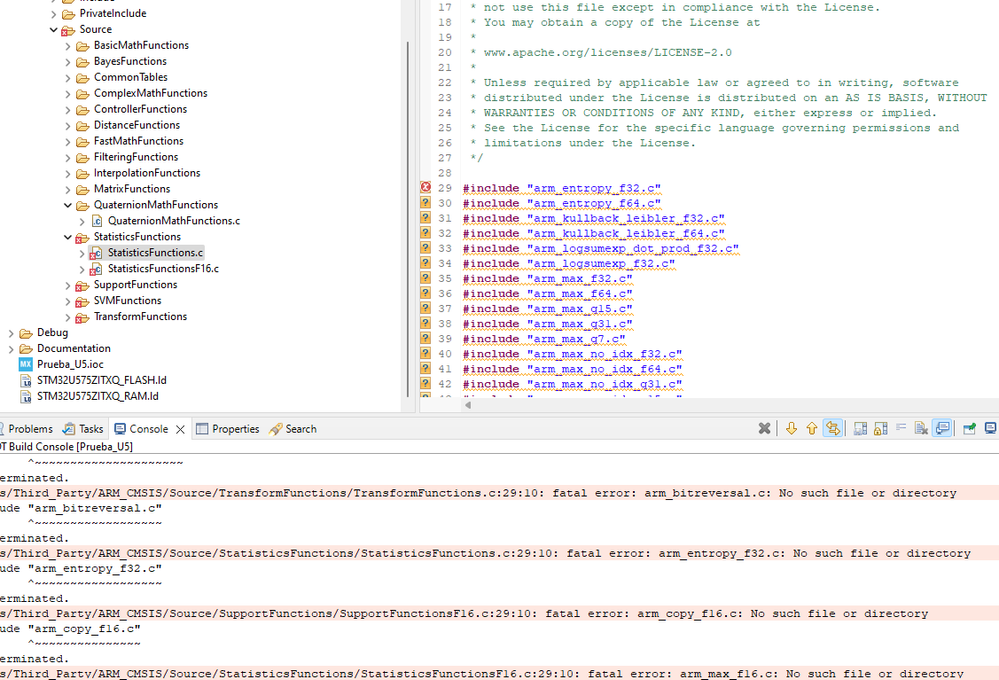The image size is (999, 680).
Task: Expand StatisticsFunctions.c file node
Action: 82,253
